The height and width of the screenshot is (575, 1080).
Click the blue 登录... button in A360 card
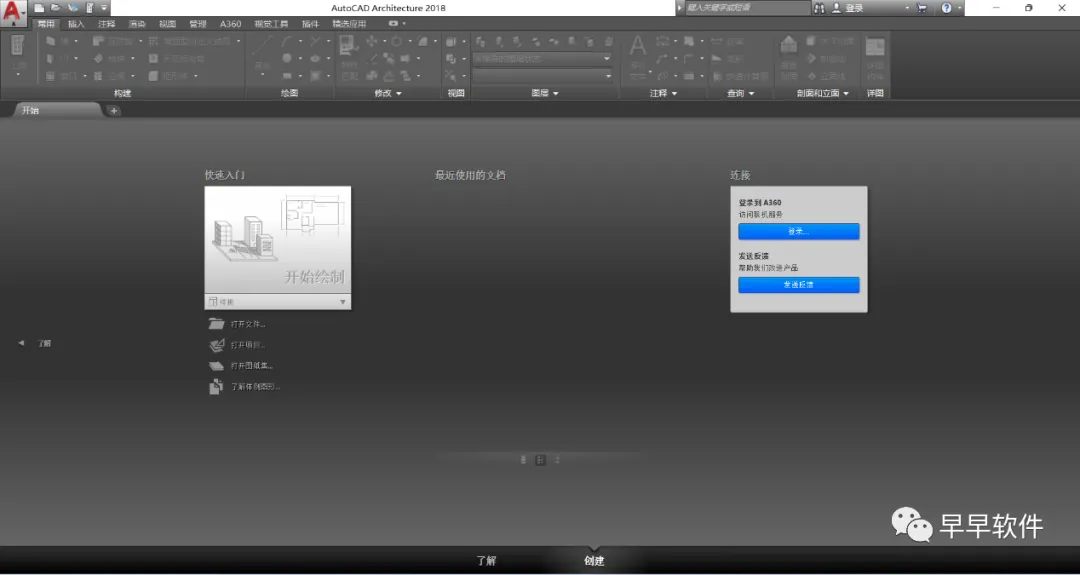point(798,231)
